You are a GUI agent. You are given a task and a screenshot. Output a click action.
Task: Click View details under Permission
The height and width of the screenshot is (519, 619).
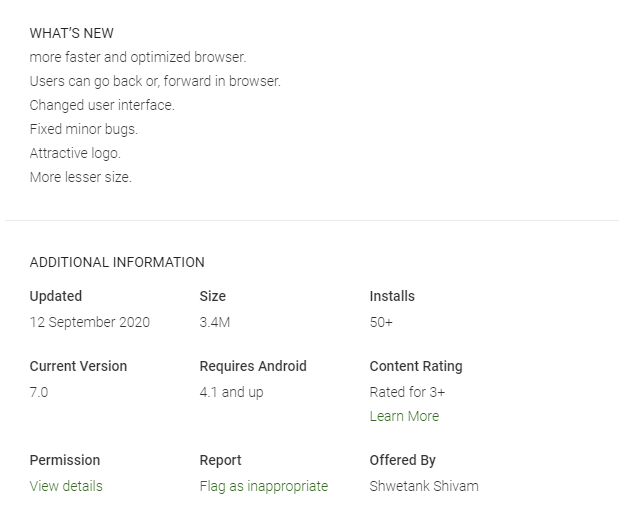click(x=66, y=486)
